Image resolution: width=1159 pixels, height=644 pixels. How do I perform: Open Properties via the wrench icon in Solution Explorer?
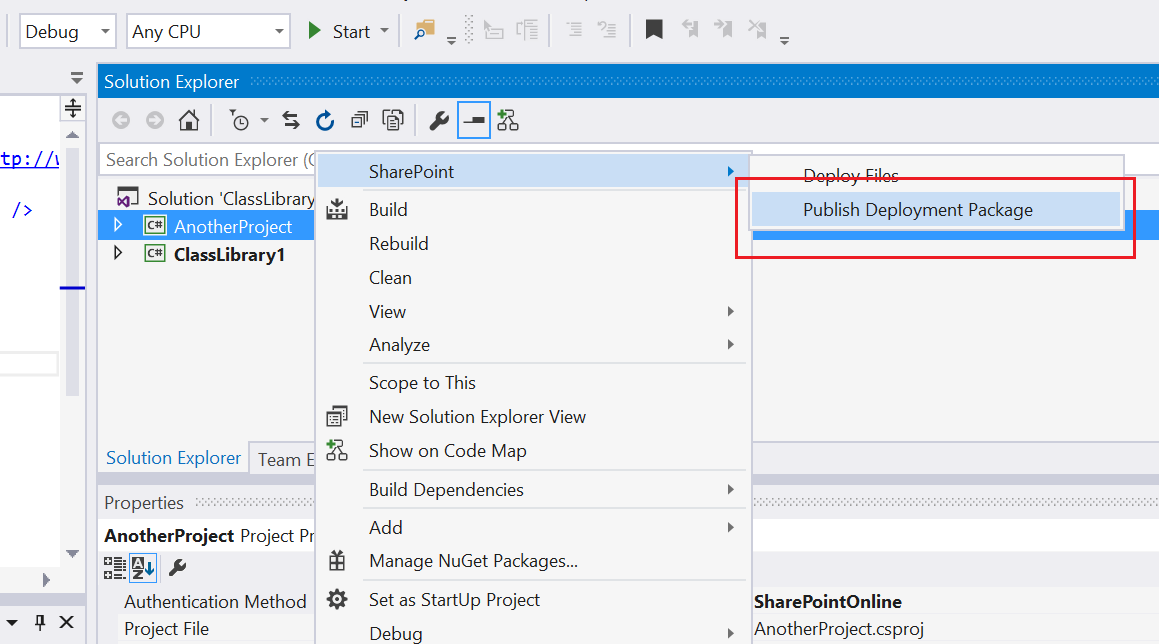(x=439, y=121)
